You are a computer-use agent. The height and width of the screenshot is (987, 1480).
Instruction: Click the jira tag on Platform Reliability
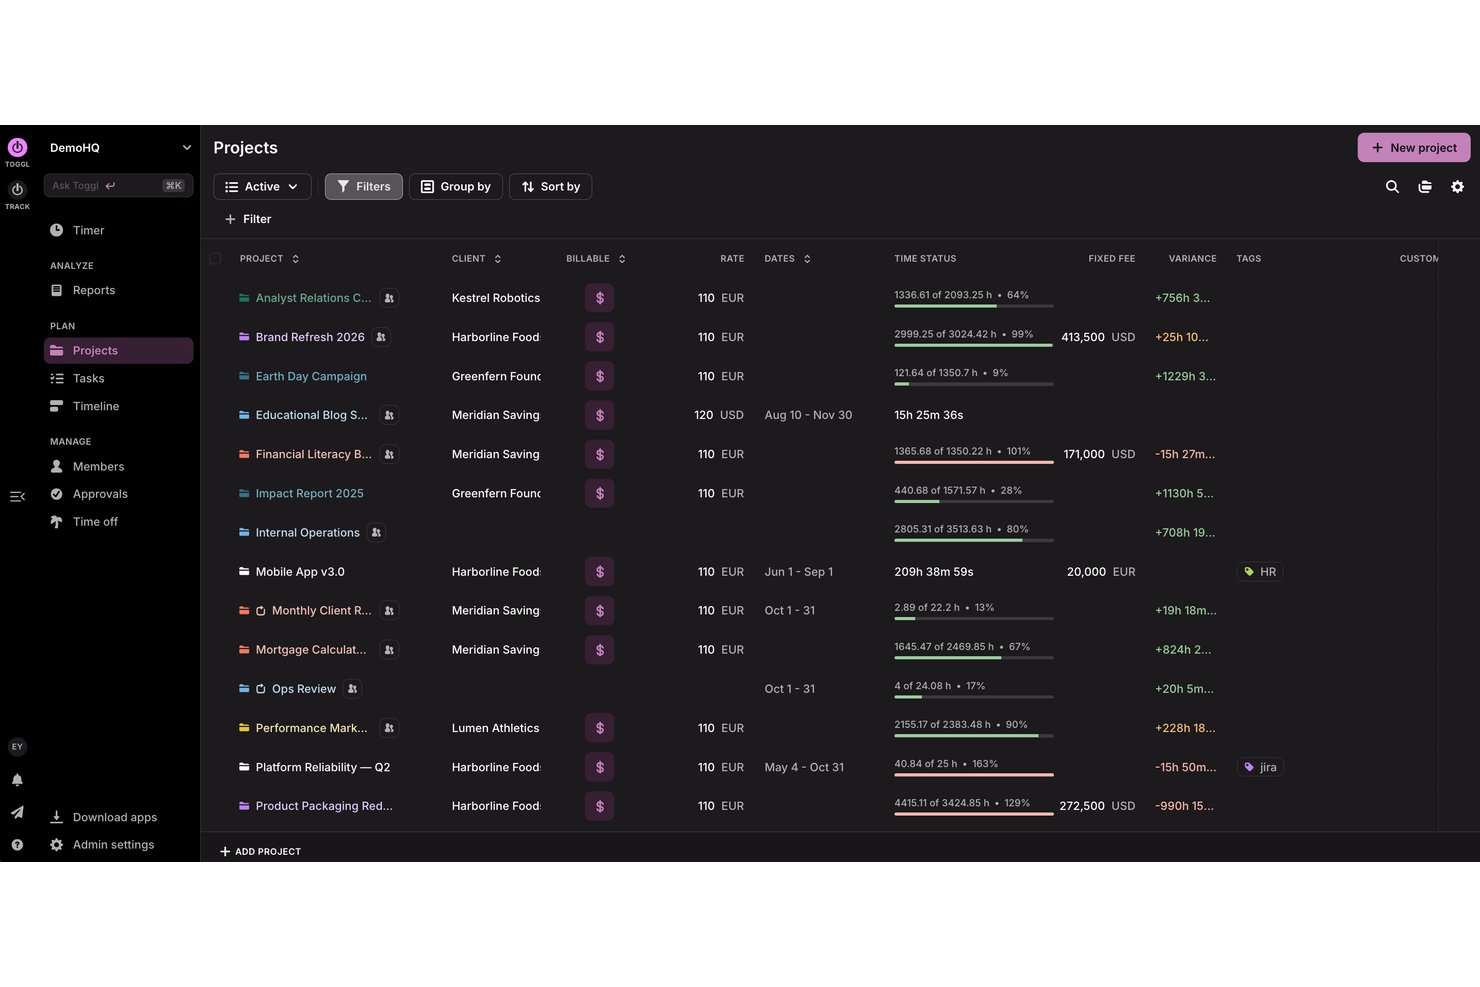(1260, 767)
